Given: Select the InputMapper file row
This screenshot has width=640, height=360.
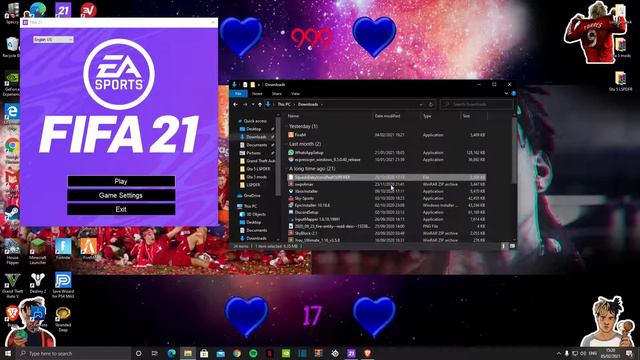Looking at the screenshot, I should [387, 219].
